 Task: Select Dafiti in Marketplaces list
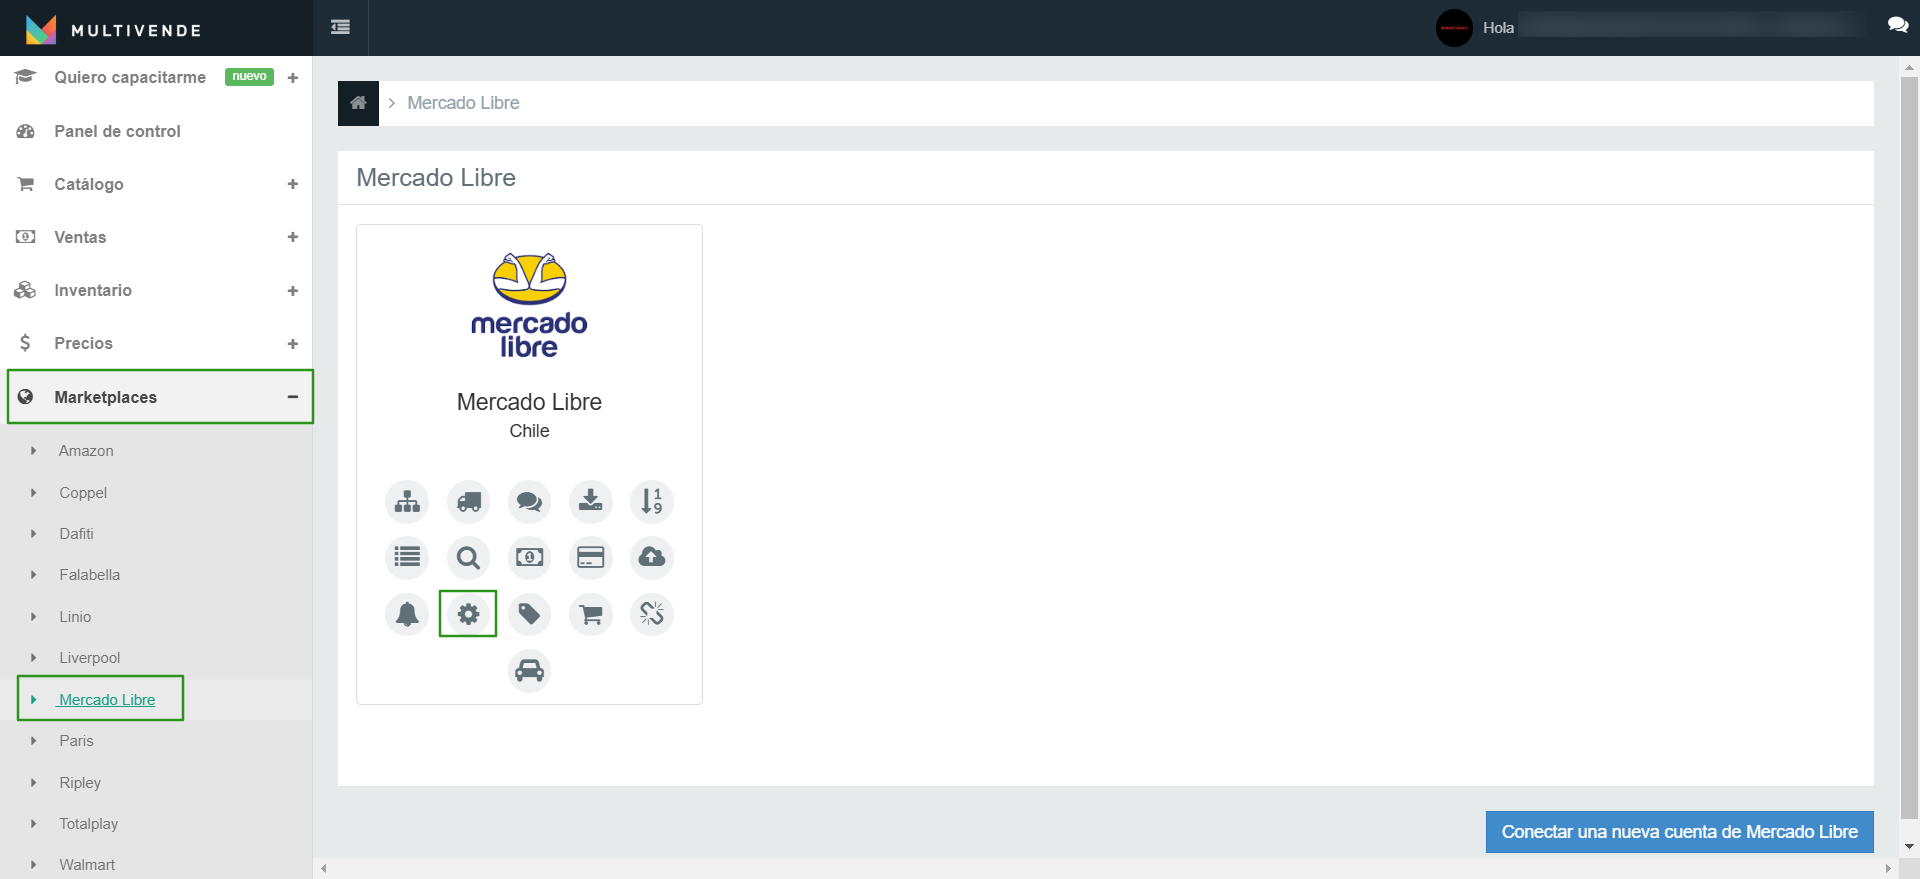[76, 534]
